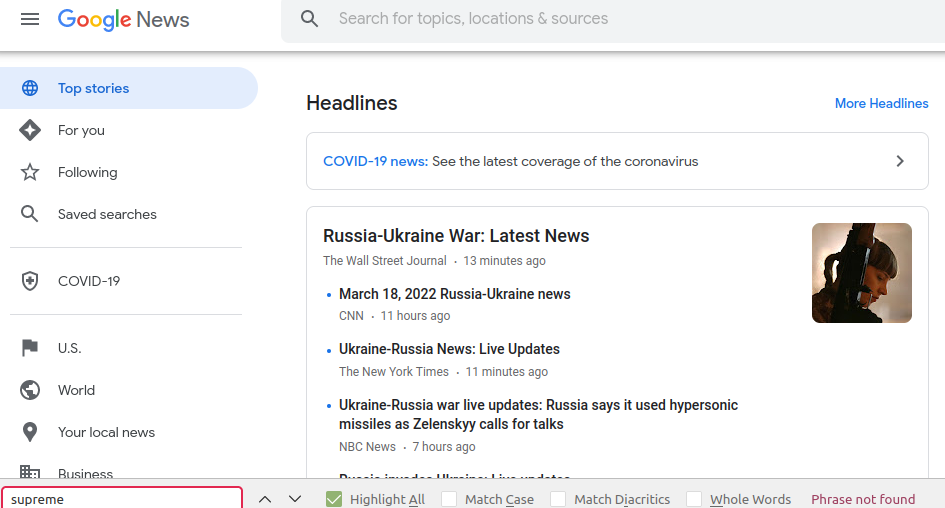Viewport: 945px width, 508px height.
Task: Click the Google News logo
Action: pos(124,19)
